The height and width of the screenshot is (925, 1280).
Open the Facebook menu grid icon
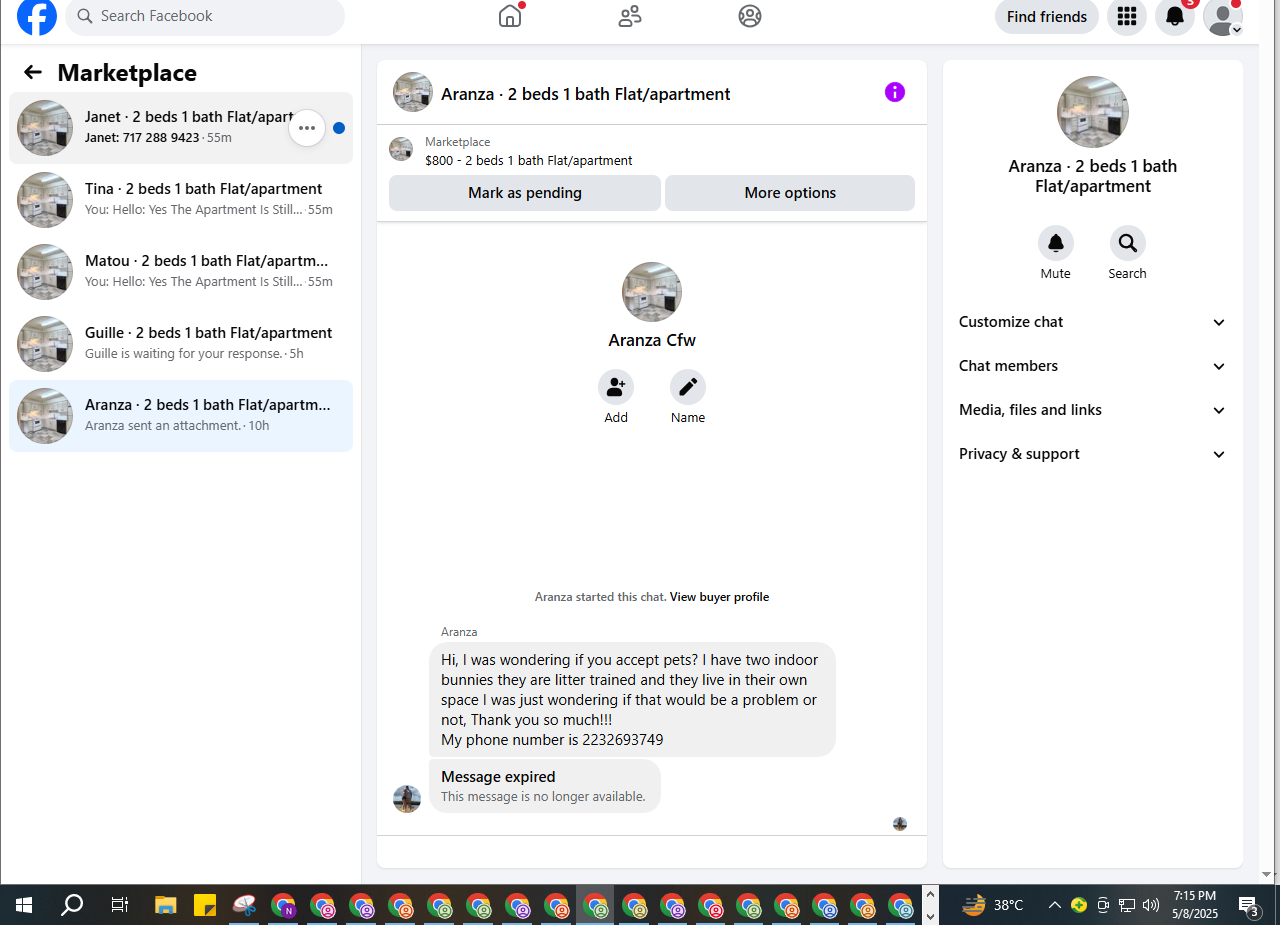[x=1127, y=16]
